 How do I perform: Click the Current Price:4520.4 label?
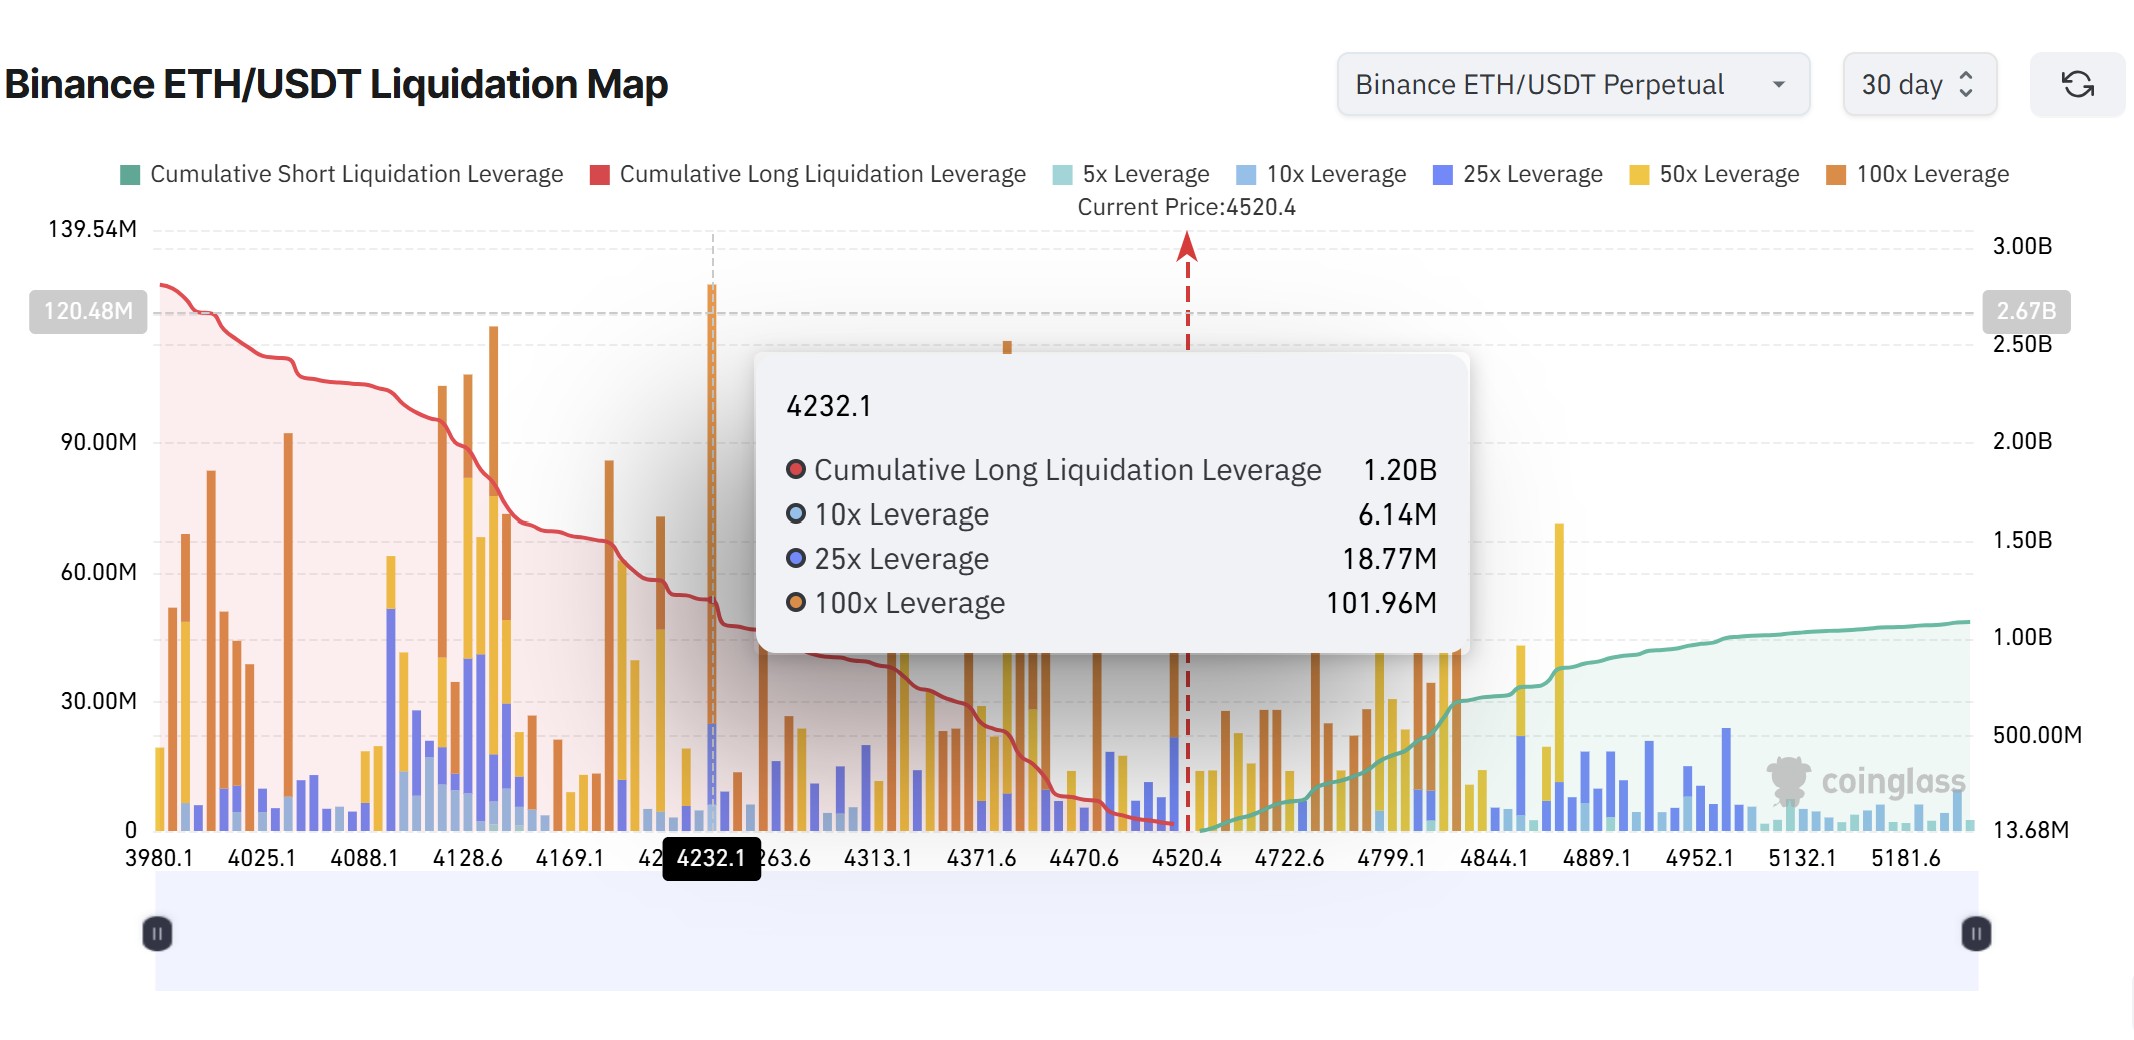tap(1186, 207)
